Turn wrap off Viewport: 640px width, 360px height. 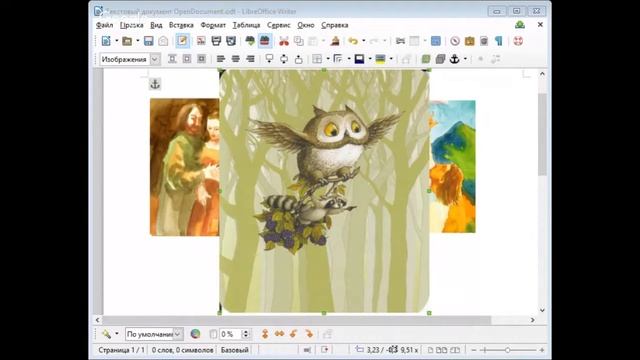pyautogui.click(x=172, y=59)
